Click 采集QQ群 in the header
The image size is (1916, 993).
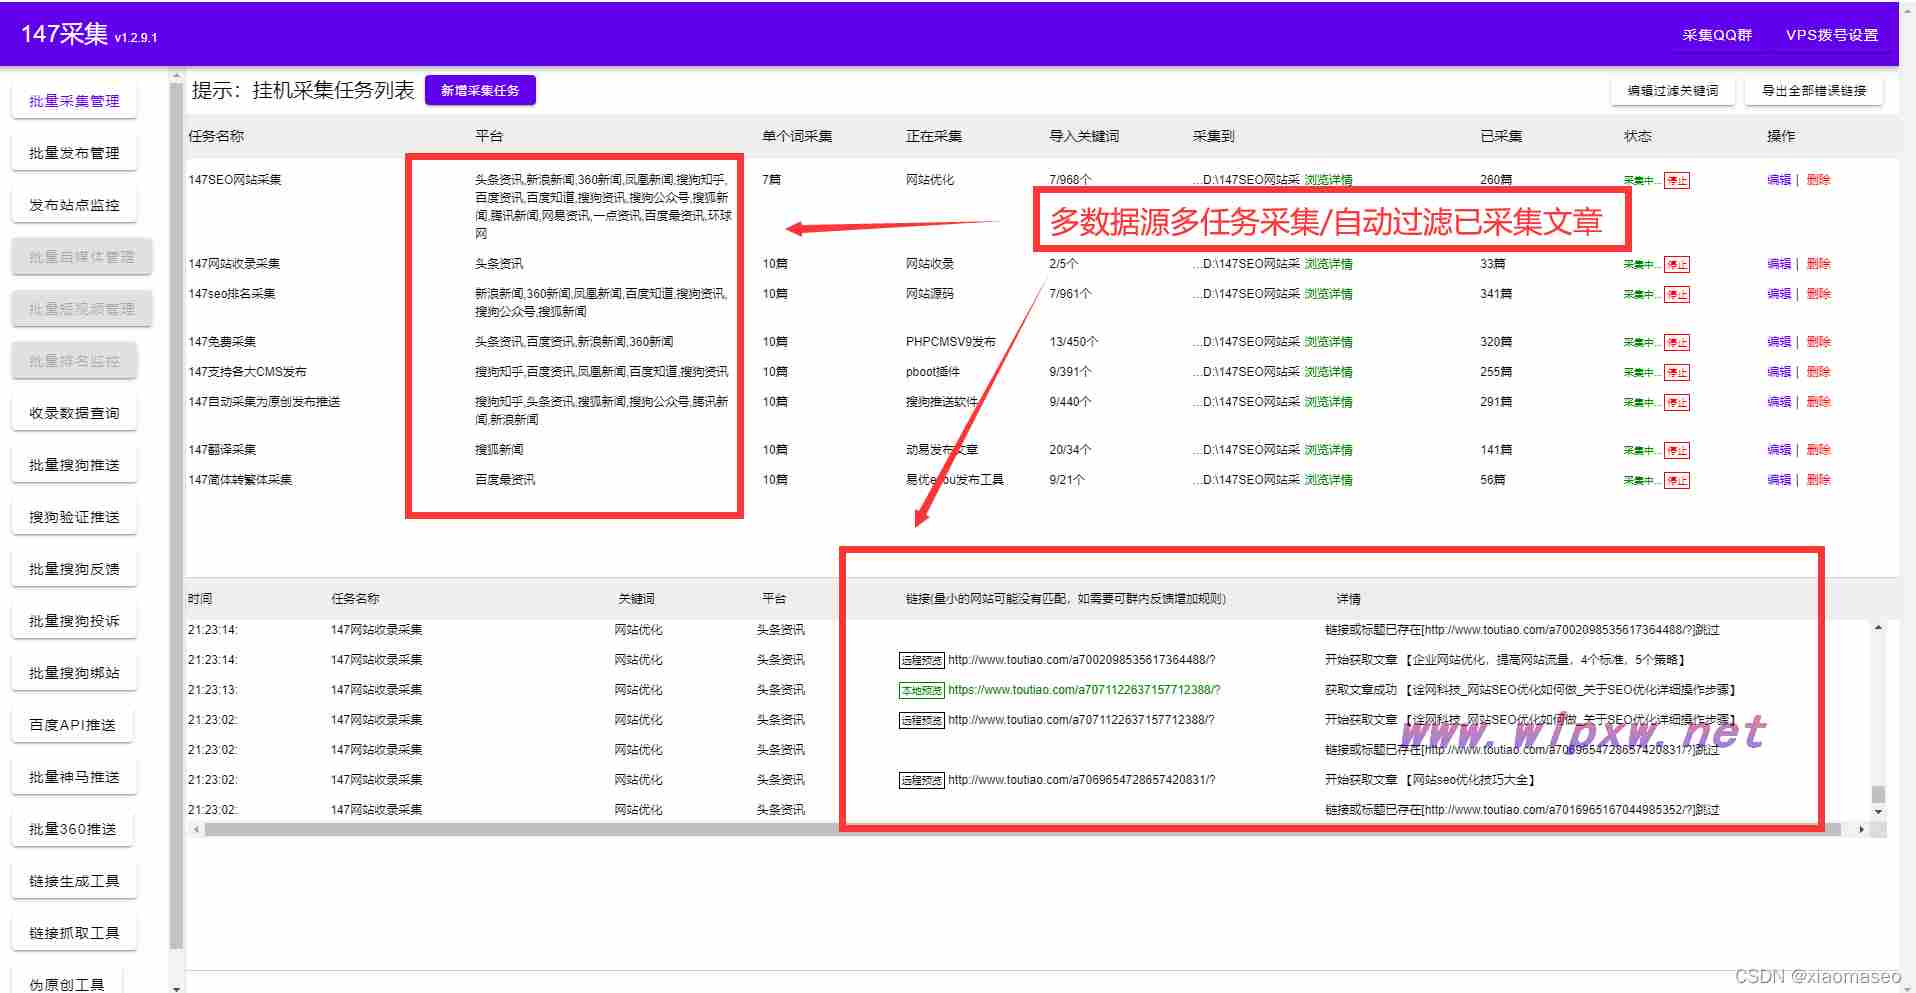(1717, 35)
